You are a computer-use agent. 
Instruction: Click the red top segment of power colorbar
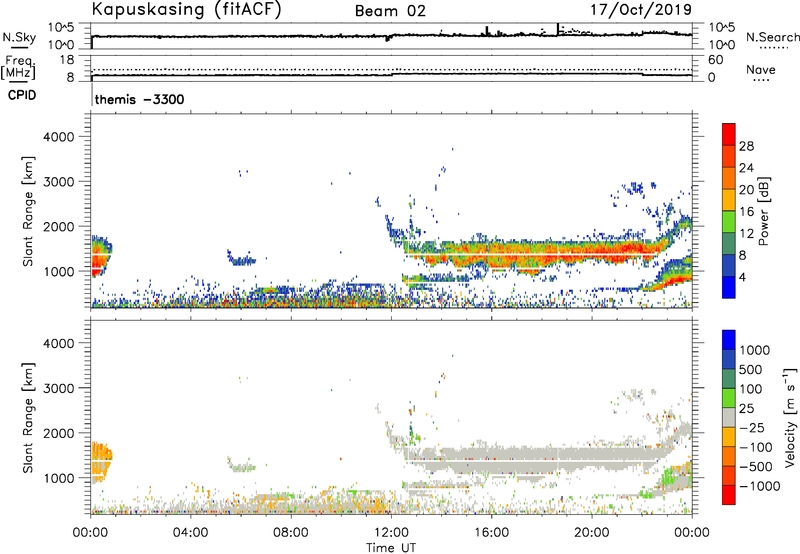coord(729,134)
